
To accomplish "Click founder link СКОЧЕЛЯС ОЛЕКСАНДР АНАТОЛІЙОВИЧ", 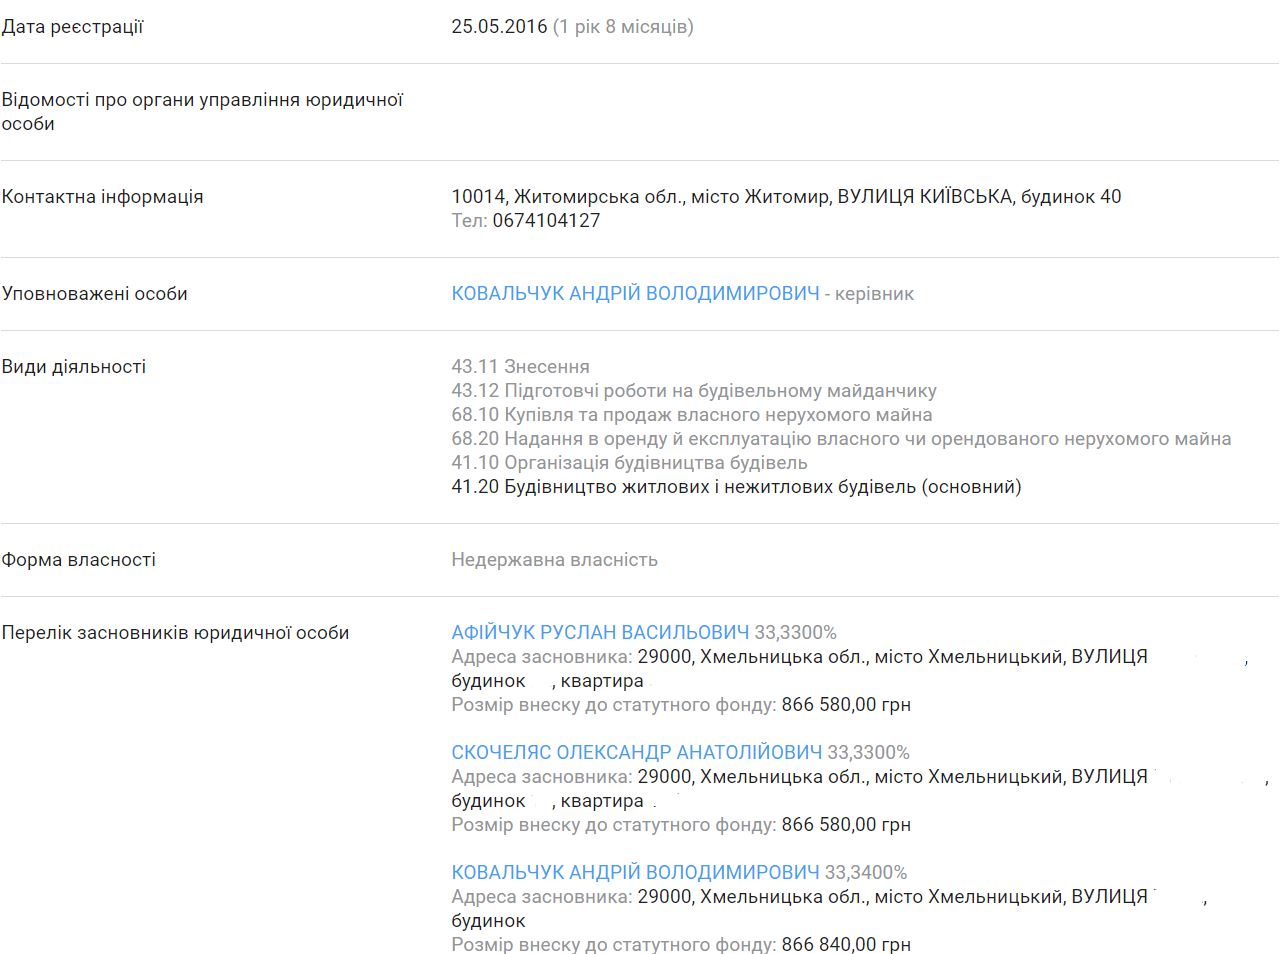I will [636, 753].
